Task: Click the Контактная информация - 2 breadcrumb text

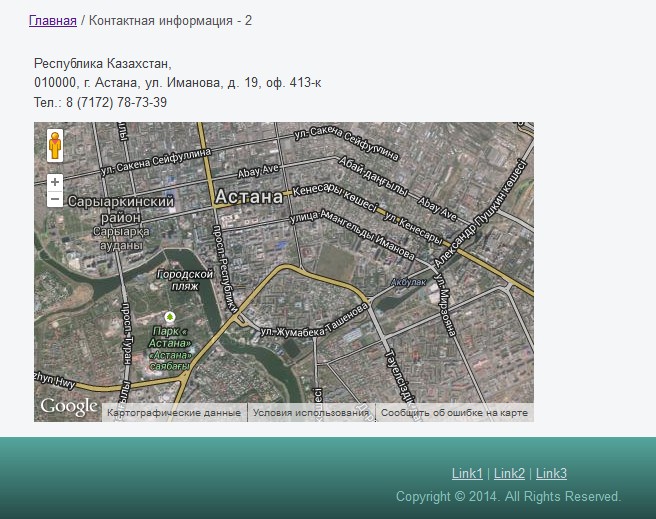Action: click(170, 20)
